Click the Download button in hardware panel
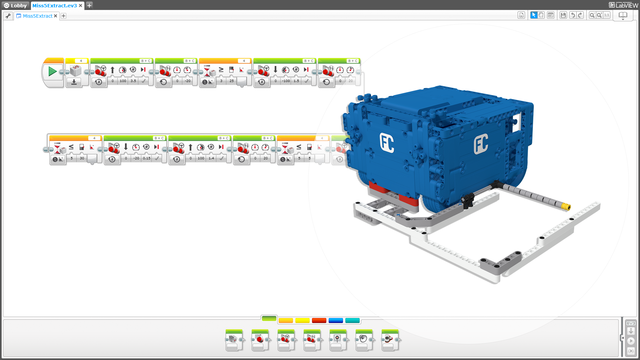 pyautogui.click(x=631, y=331)
